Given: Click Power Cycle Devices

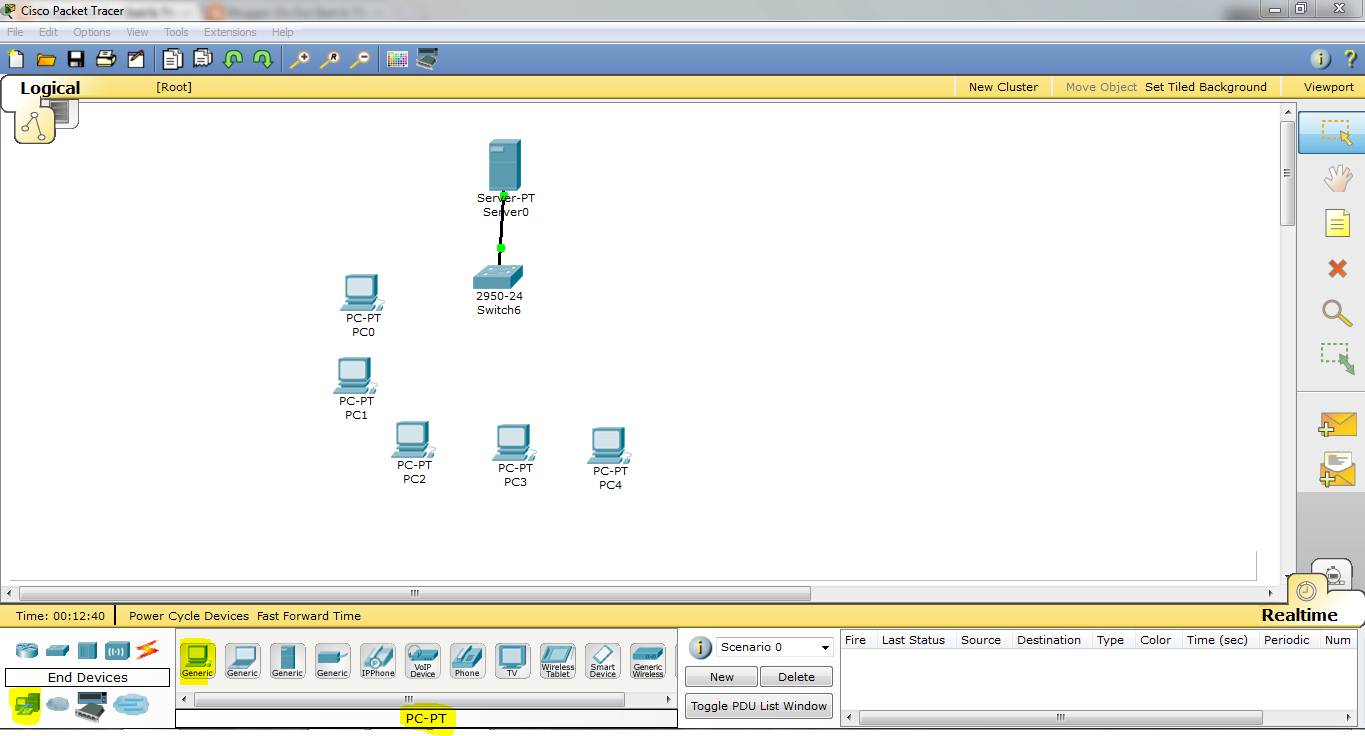Looking at the screenshot, I should point(189,616).
